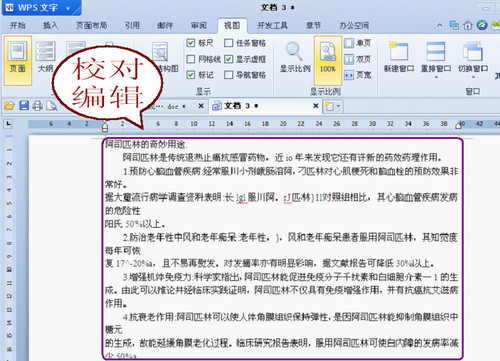Click paragraph starting 3.增强机体免疫力

[281, 290]
